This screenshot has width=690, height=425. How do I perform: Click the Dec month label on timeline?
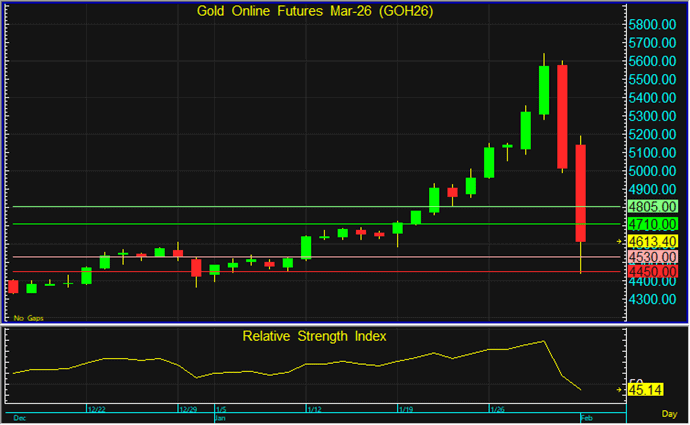click(x=19, y=418)
